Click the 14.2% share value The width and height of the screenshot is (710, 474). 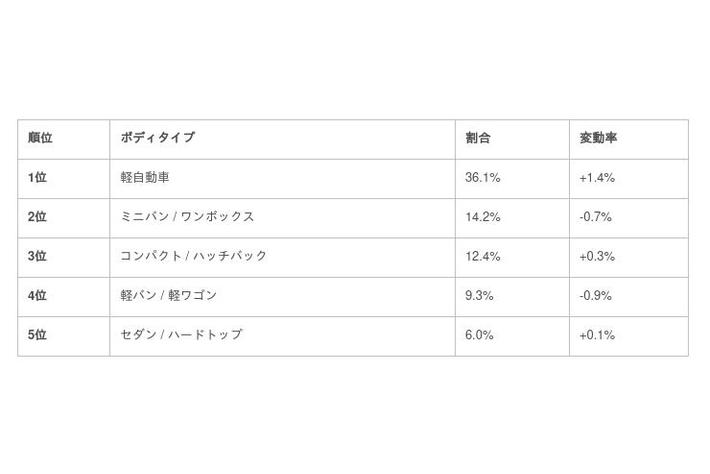tap(482, 217)
